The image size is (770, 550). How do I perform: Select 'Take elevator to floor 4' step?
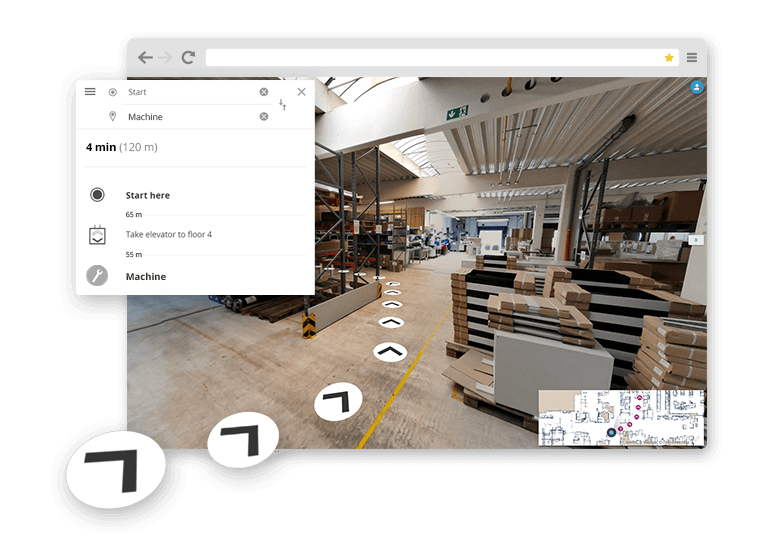[168, 235]
